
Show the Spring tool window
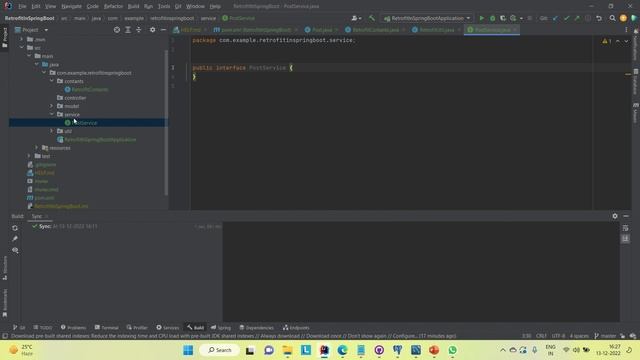(x=221, y=328)
